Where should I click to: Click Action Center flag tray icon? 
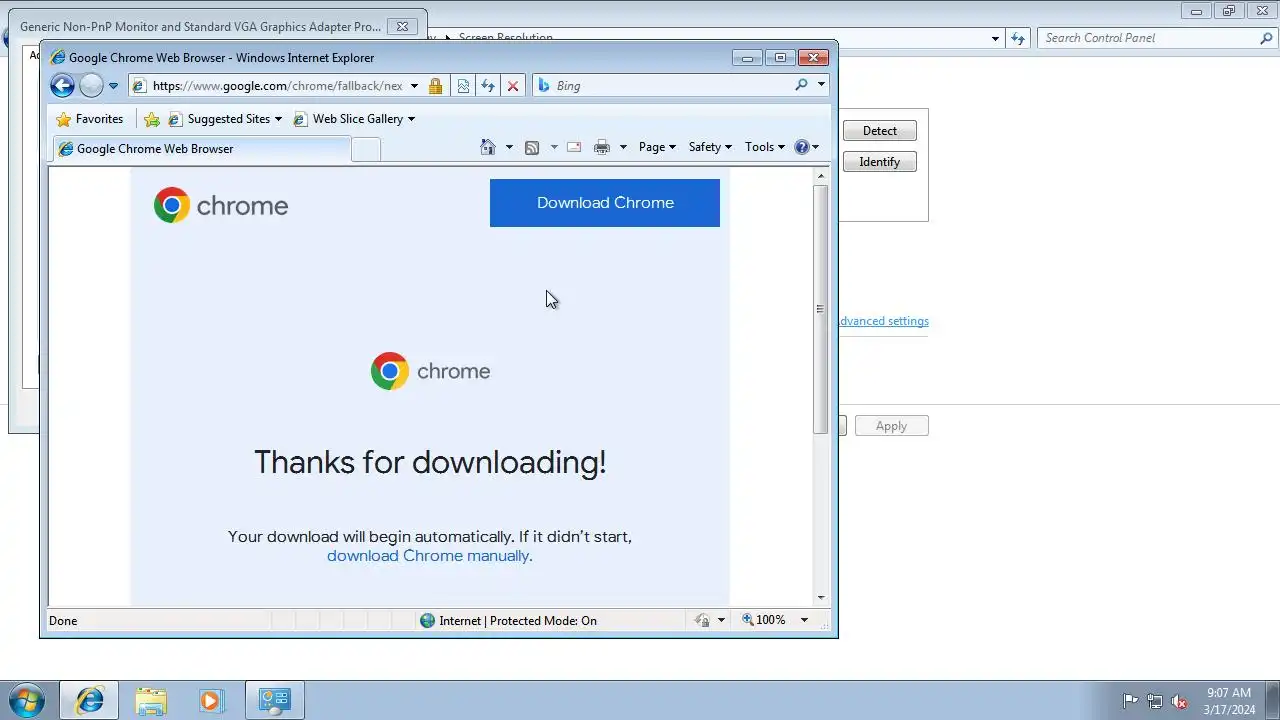1130,701
